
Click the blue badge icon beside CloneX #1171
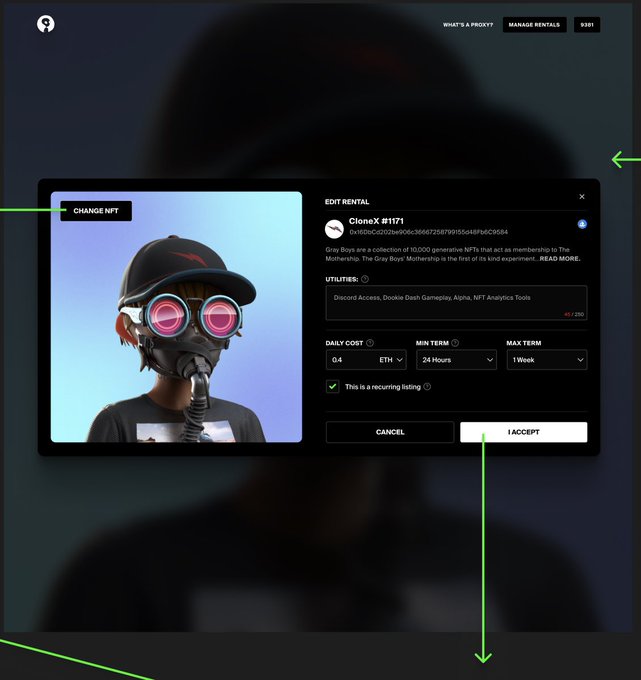(582, 224)
